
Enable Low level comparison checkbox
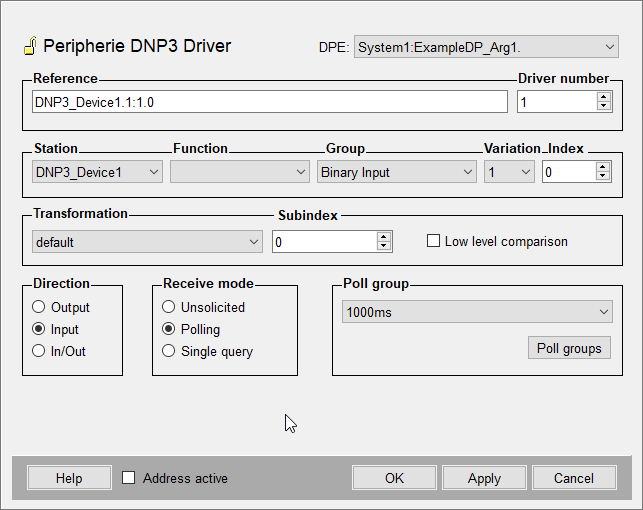[x=433, y=241]
